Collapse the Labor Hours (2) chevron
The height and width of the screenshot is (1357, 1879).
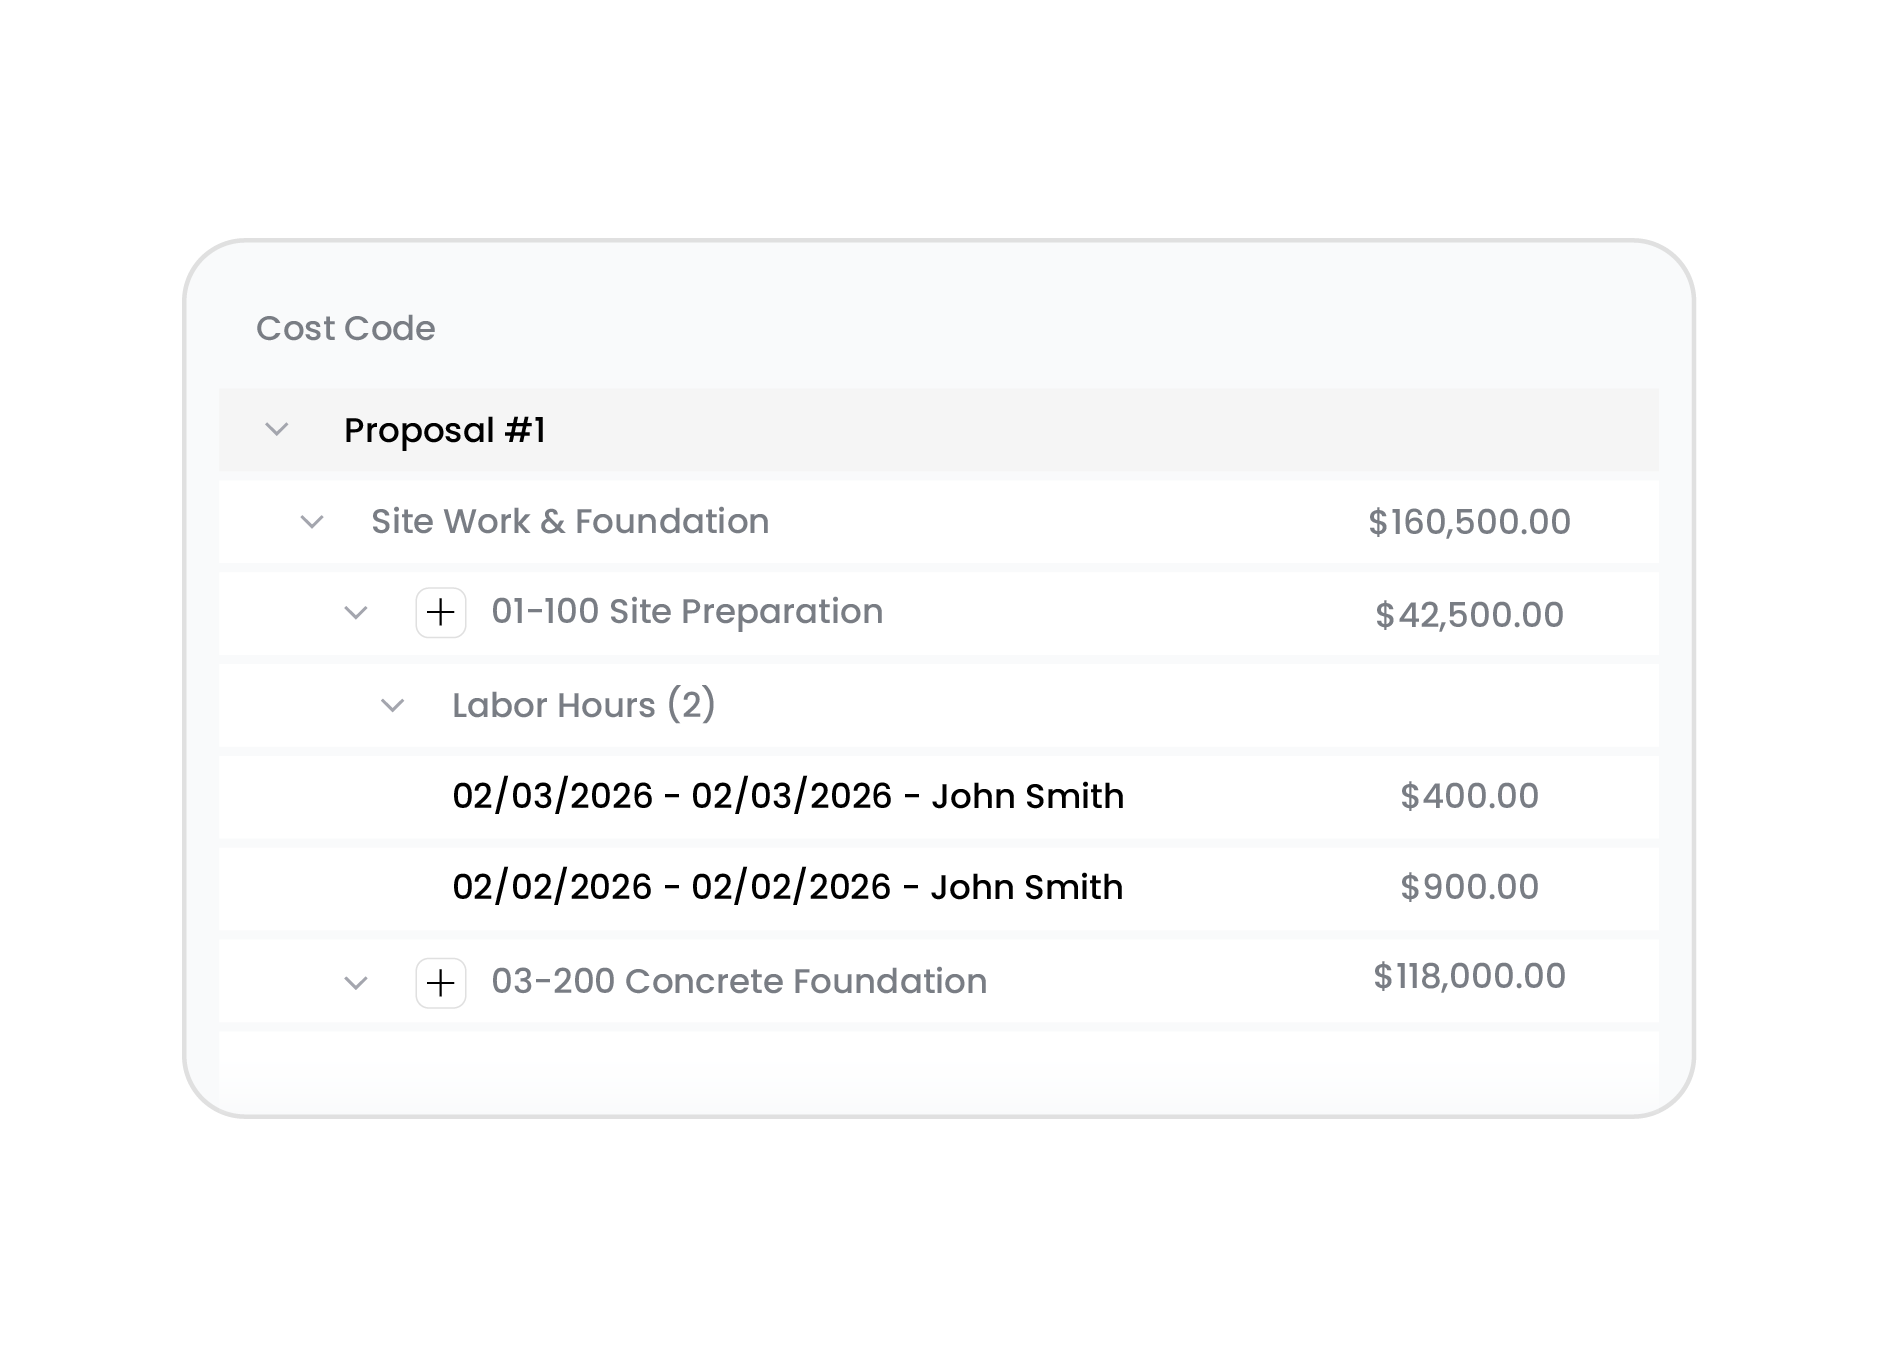(393, 706)
